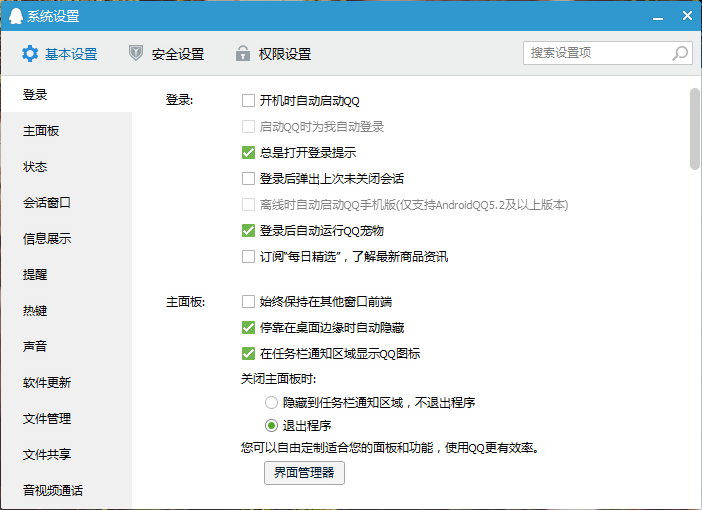Tick 登录后弹出上次未关闭会话 option
The height and width of the screenshot is (510, 702).
(x=249, y=179)
